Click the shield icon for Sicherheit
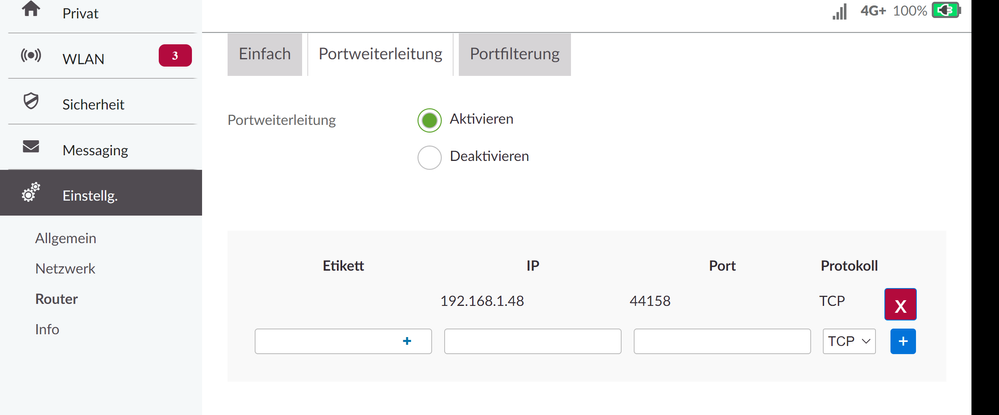This screenshot has height=415, width=999. tap(31, 103)
